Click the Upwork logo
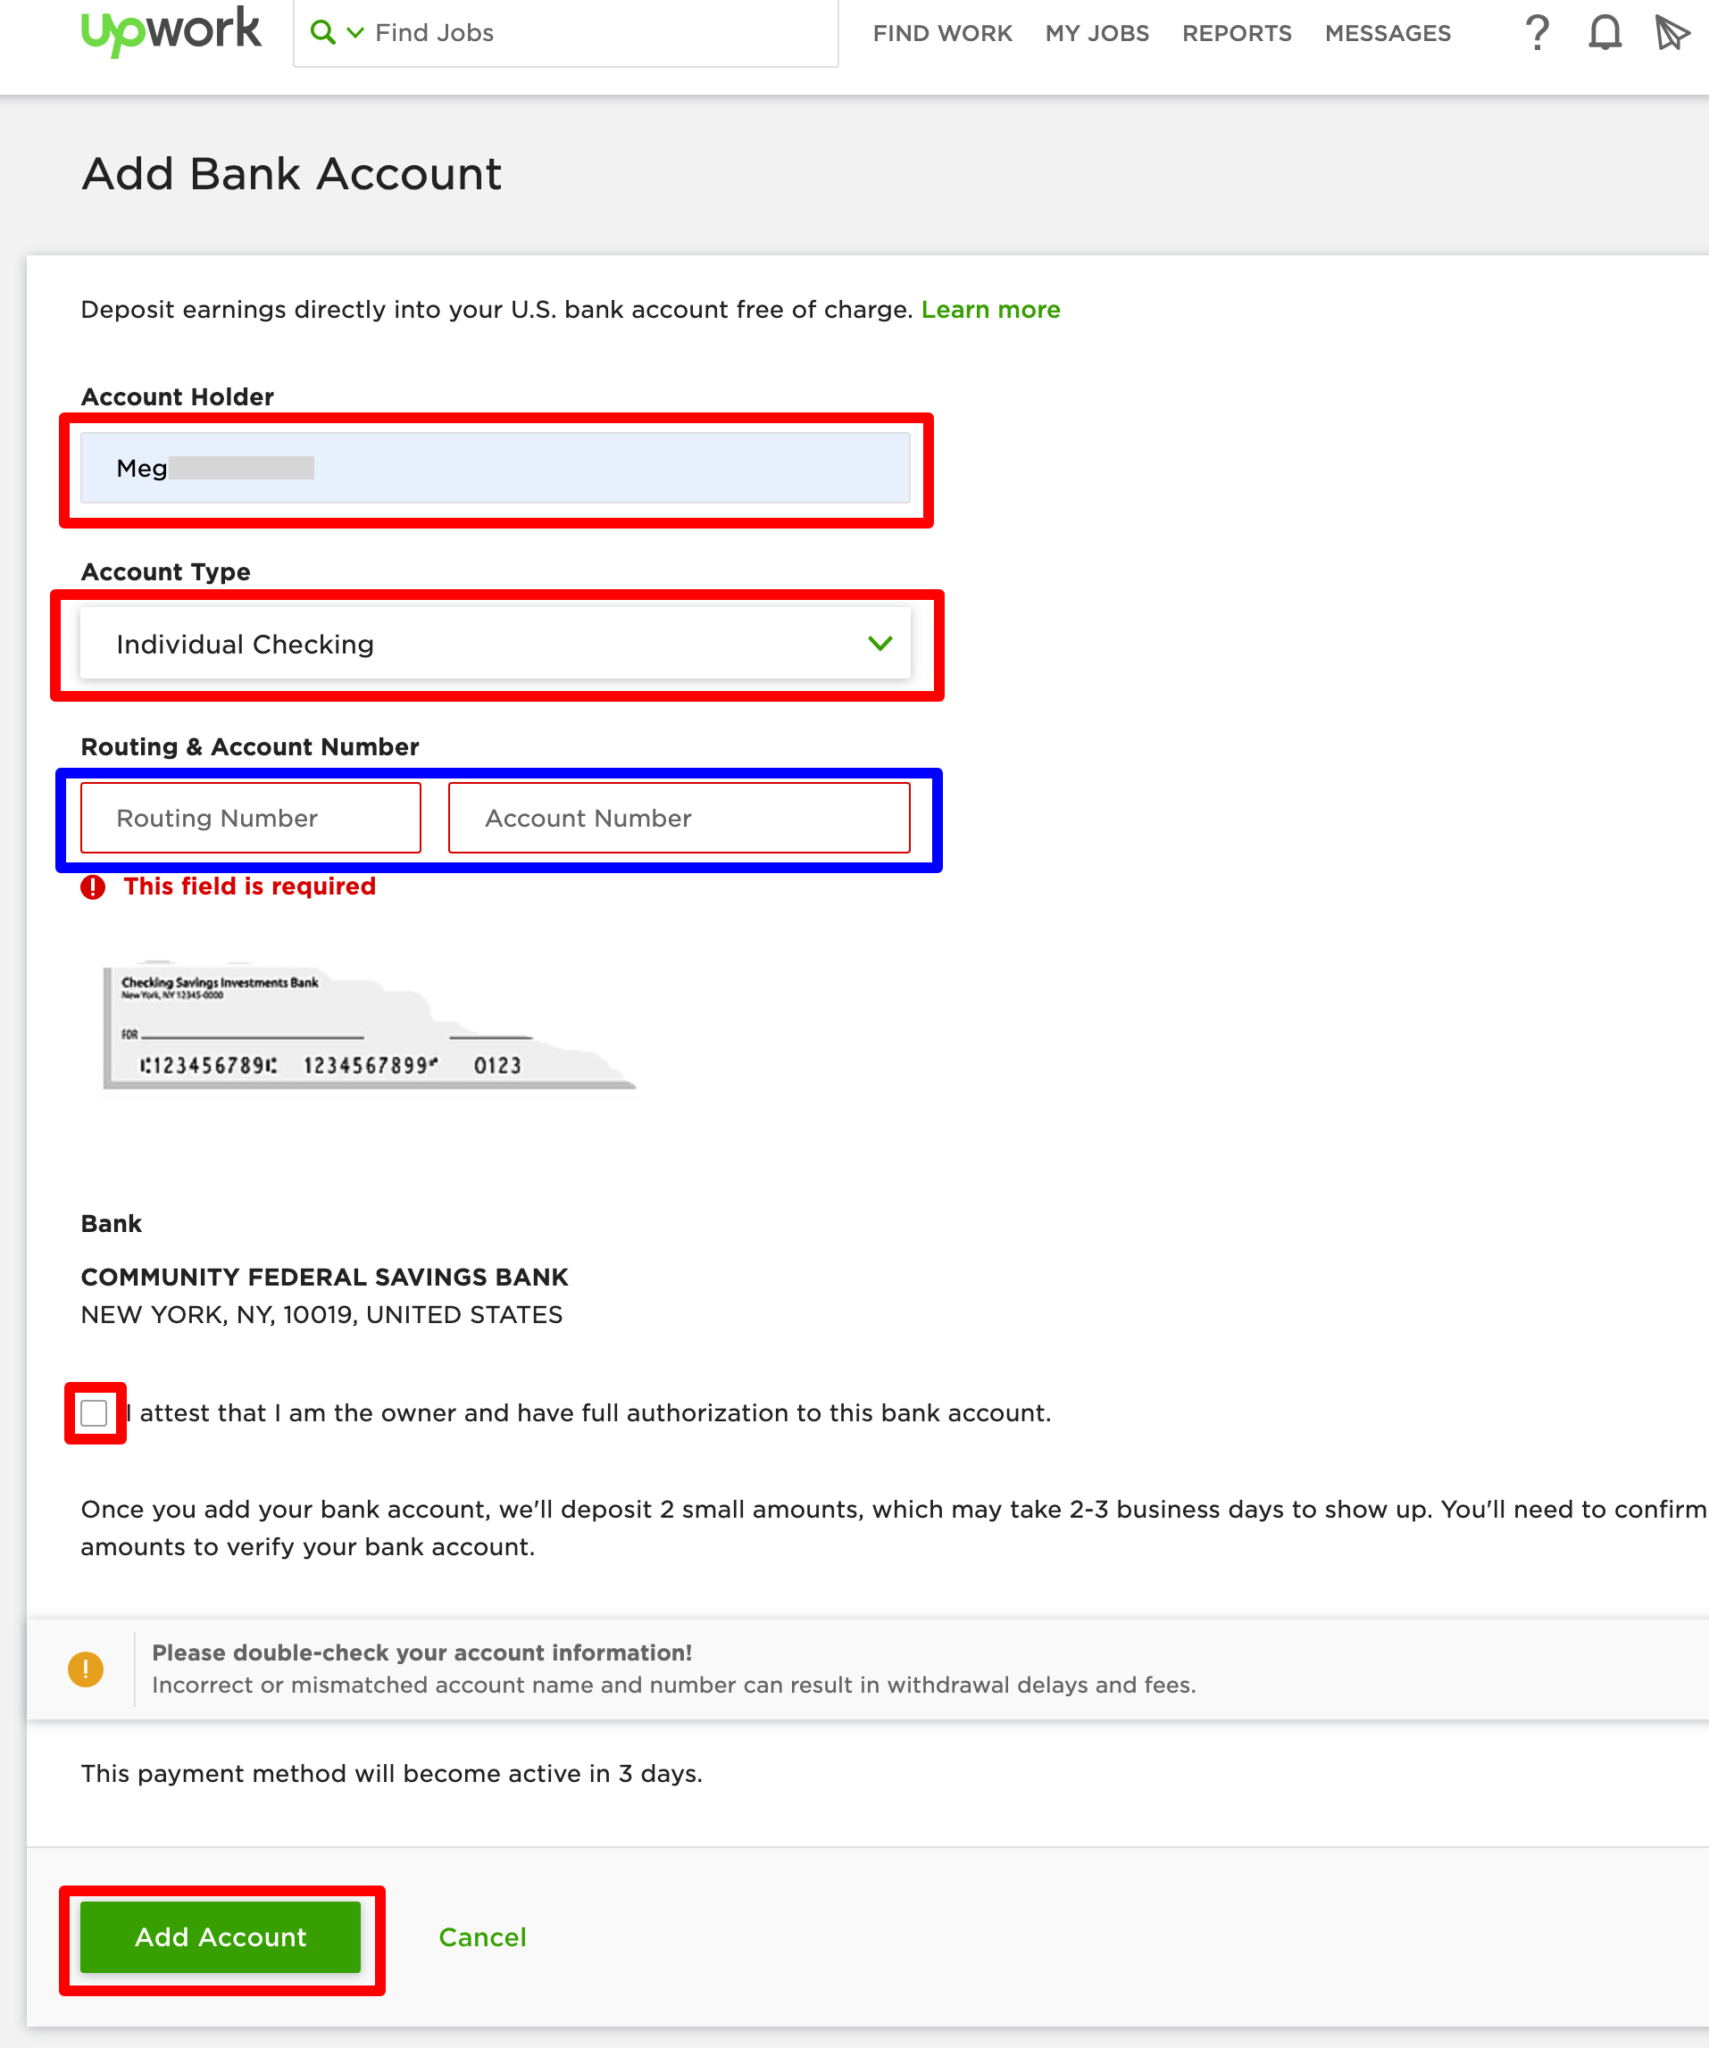 coord(170,31)
